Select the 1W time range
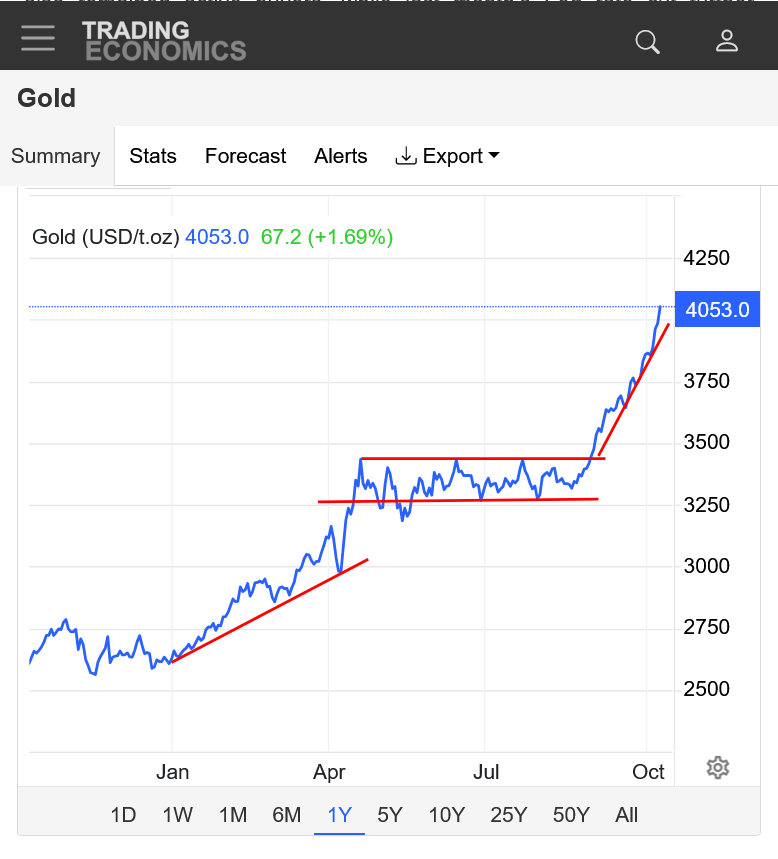 tap(177, 815)
